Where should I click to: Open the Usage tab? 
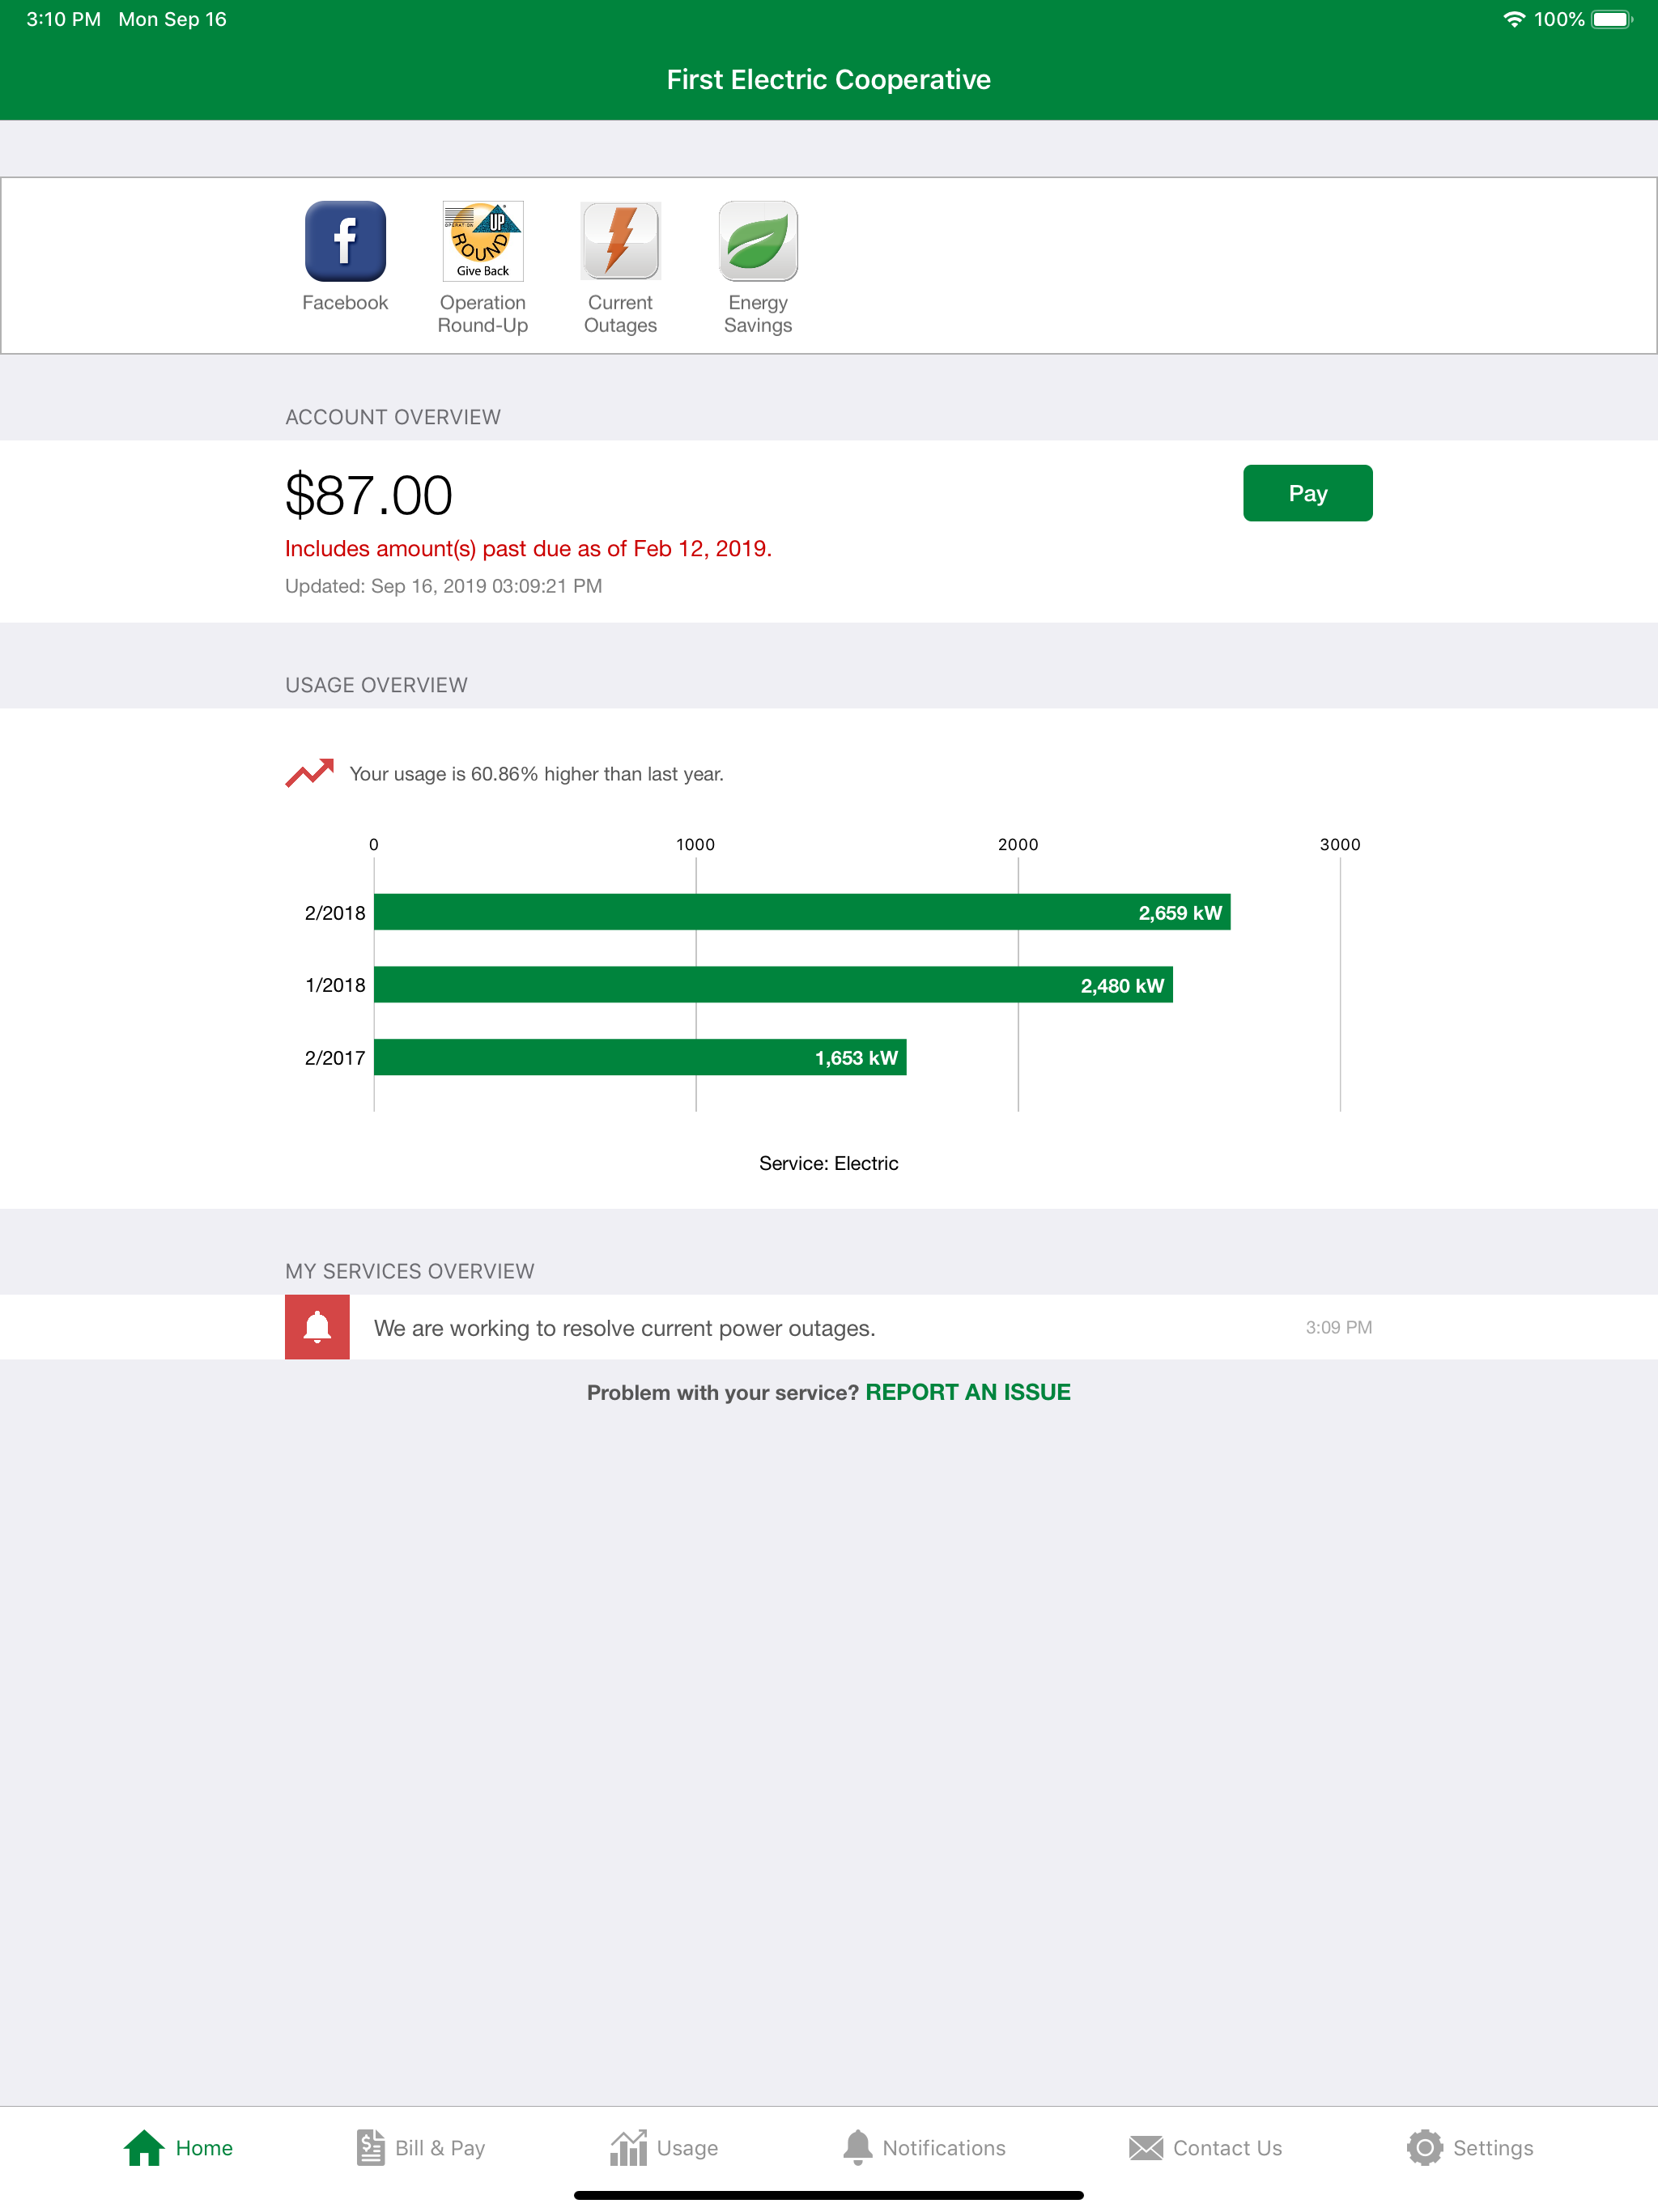tap(664, 2147)
